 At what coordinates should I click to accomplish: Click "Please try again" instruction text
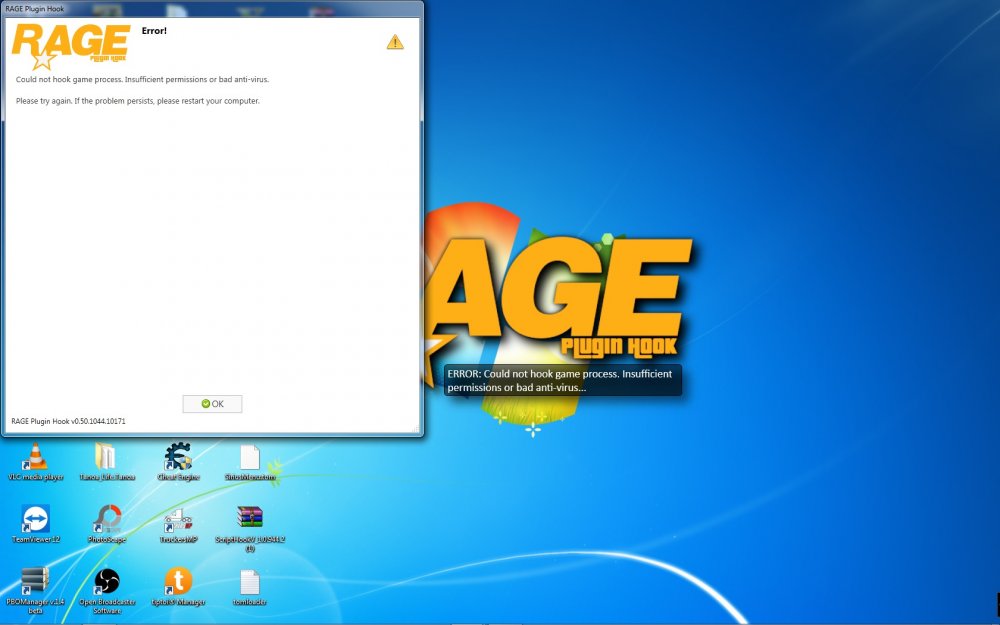pos(138,101)
